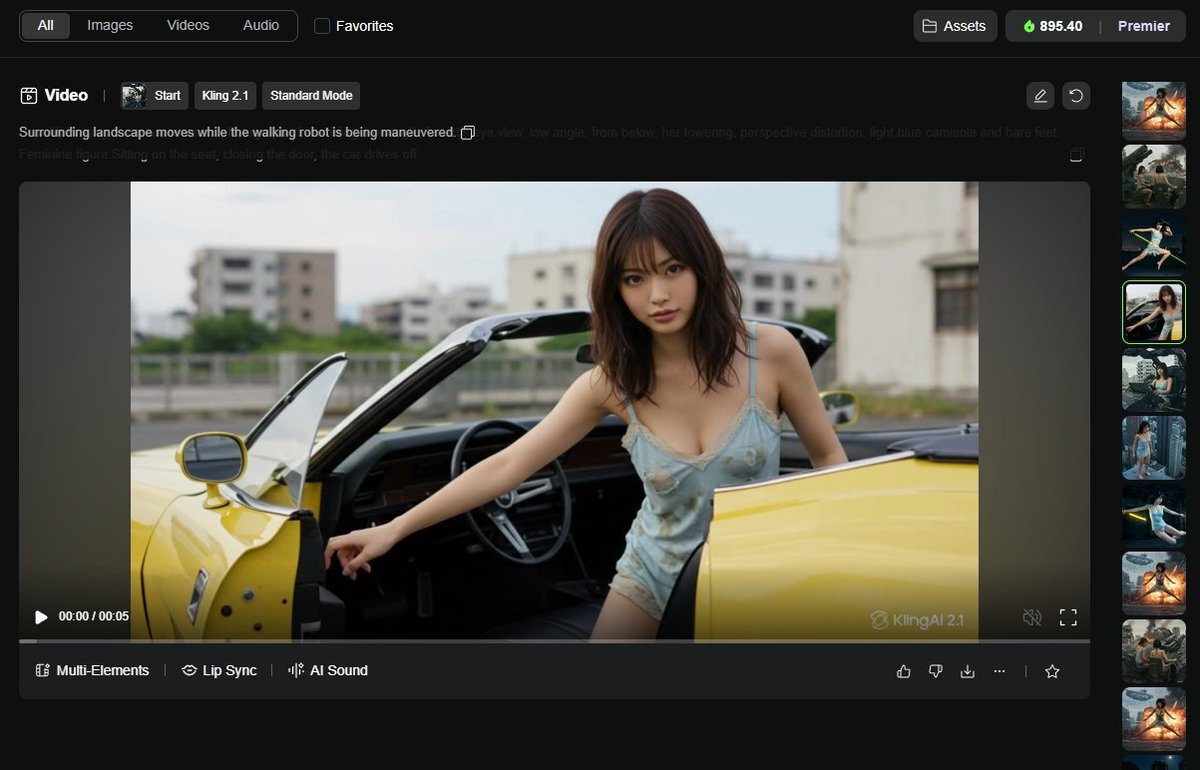Click the regenerate arrow icon

(1076, 96)
